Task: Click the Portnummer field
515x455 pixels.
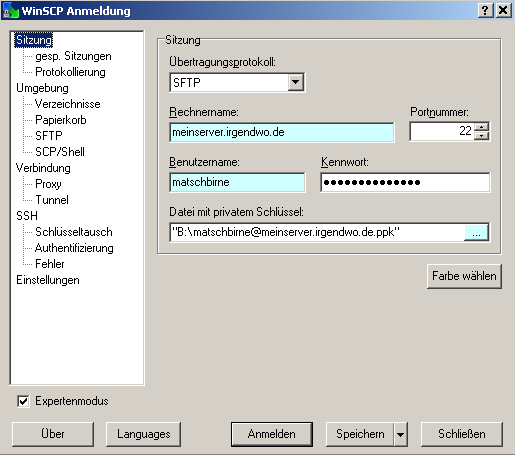Action: pos(442,131)
